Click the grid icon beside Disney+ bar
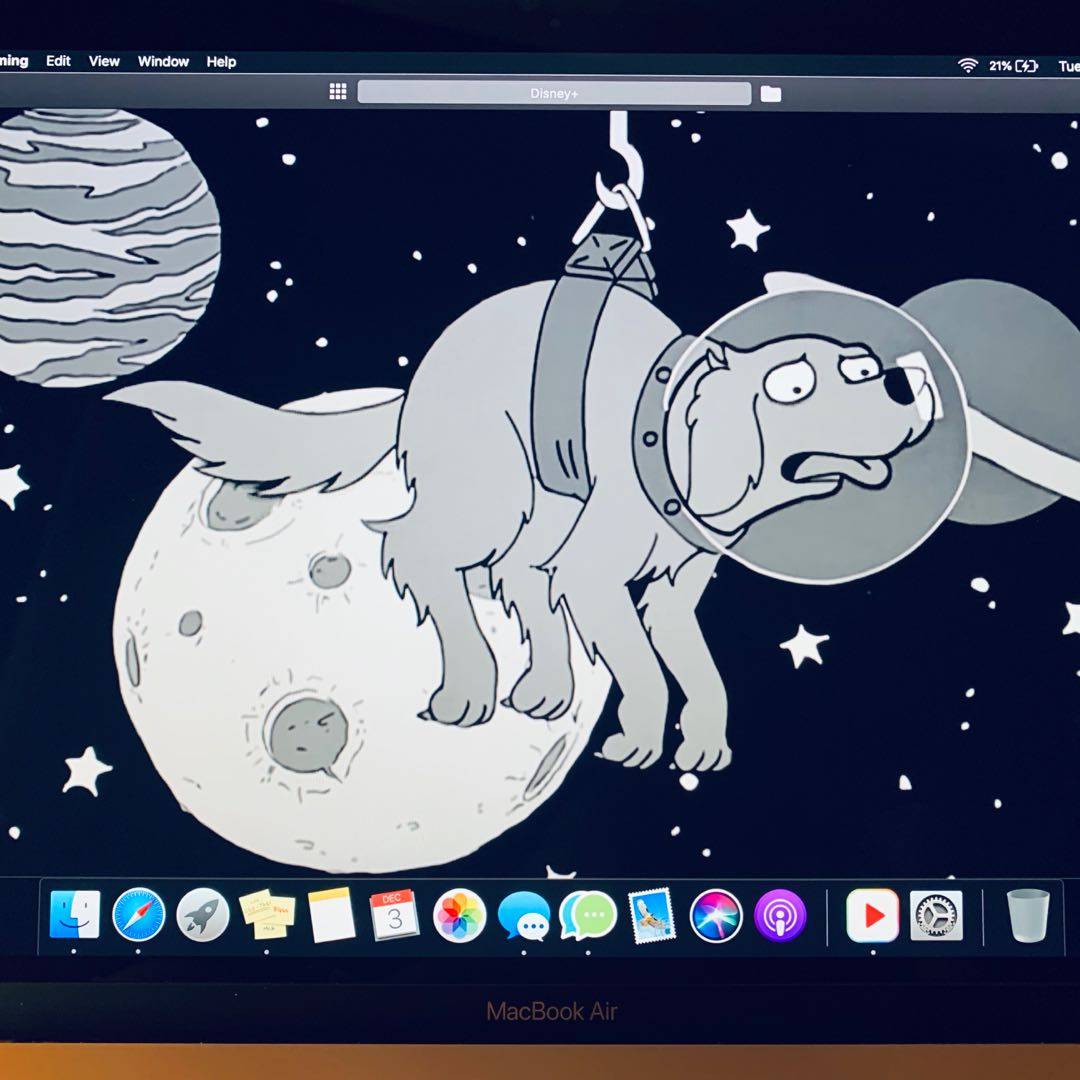 point(338,92)
